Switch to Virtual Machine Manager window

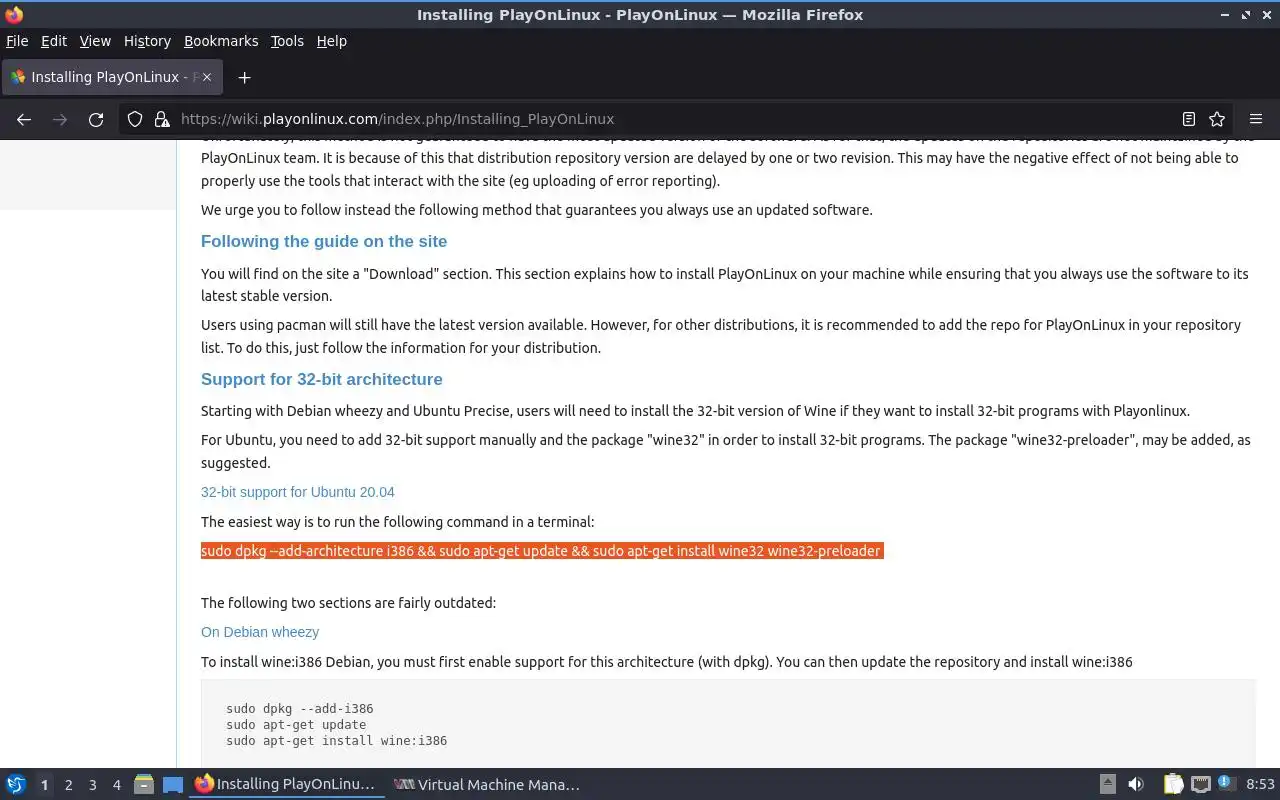tap(486, 784)
